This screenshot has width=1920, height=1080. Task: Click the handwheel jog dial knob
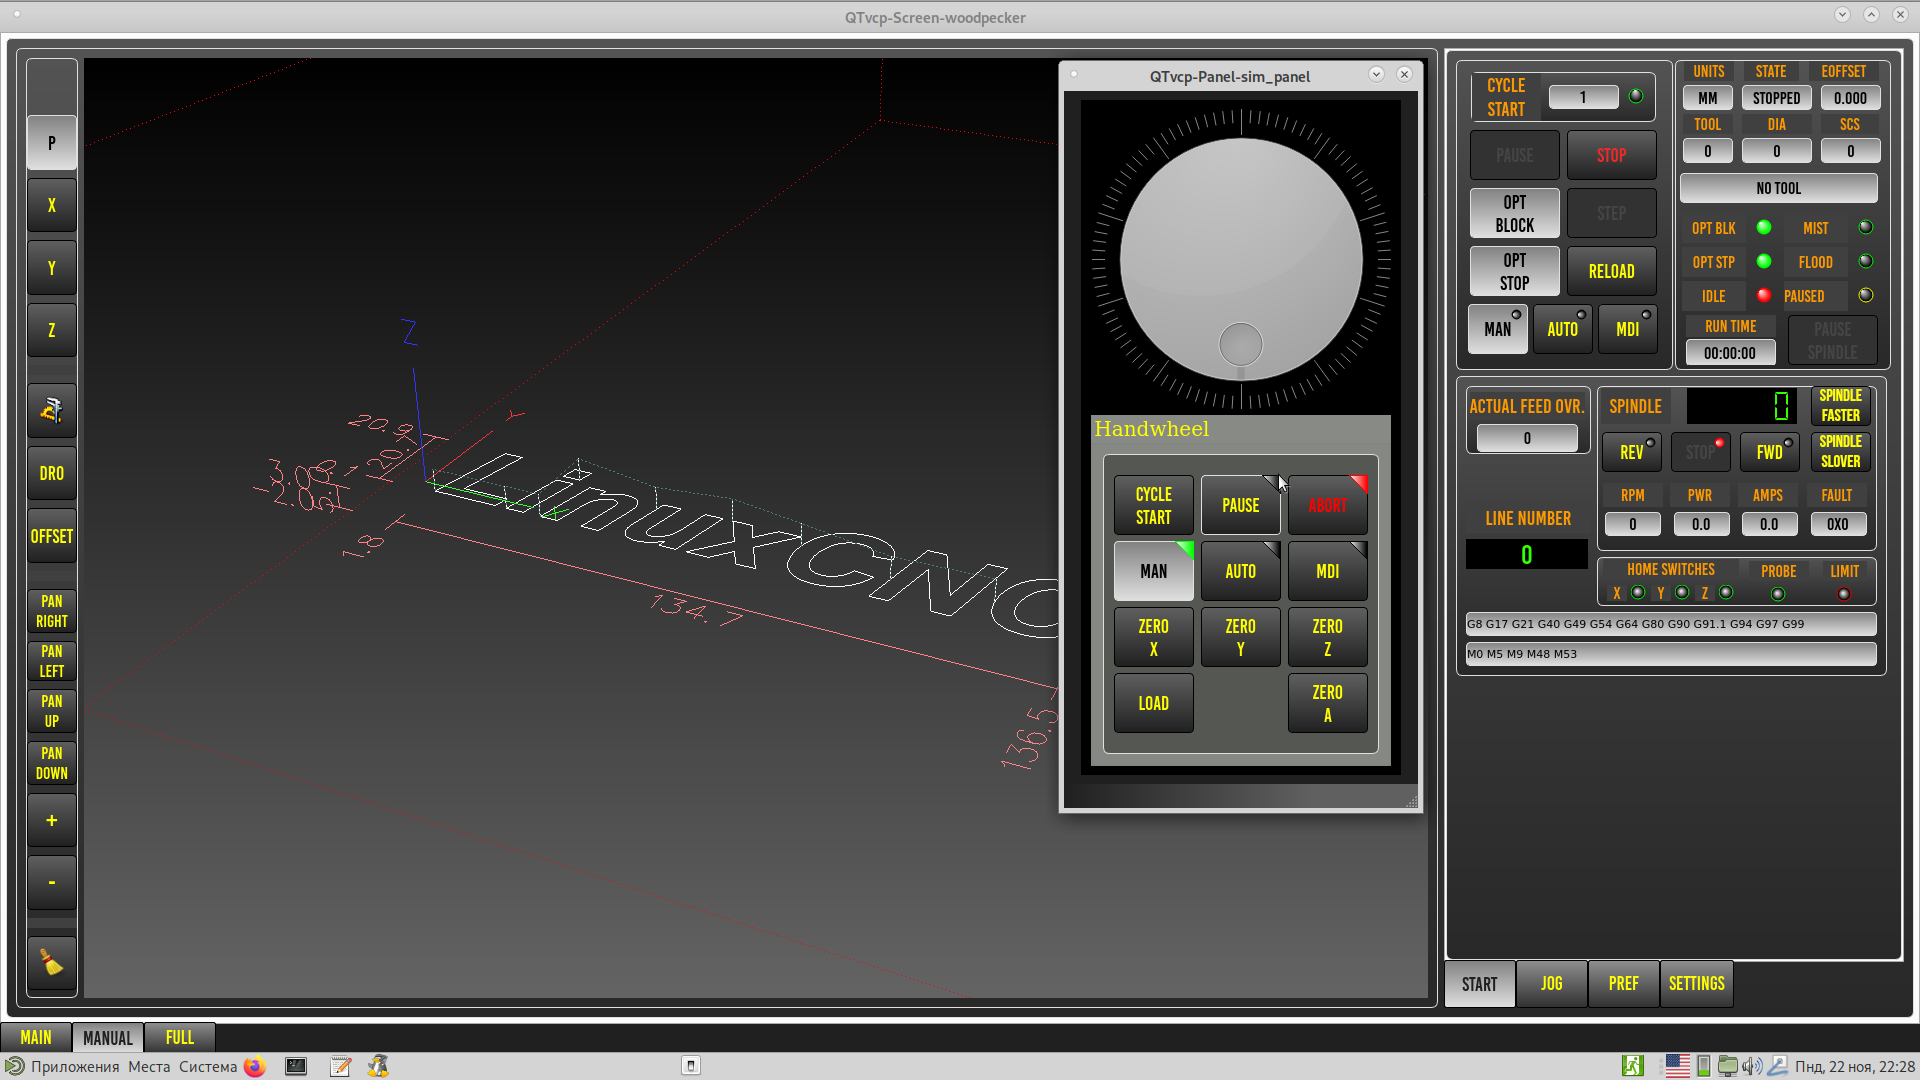1241,260
